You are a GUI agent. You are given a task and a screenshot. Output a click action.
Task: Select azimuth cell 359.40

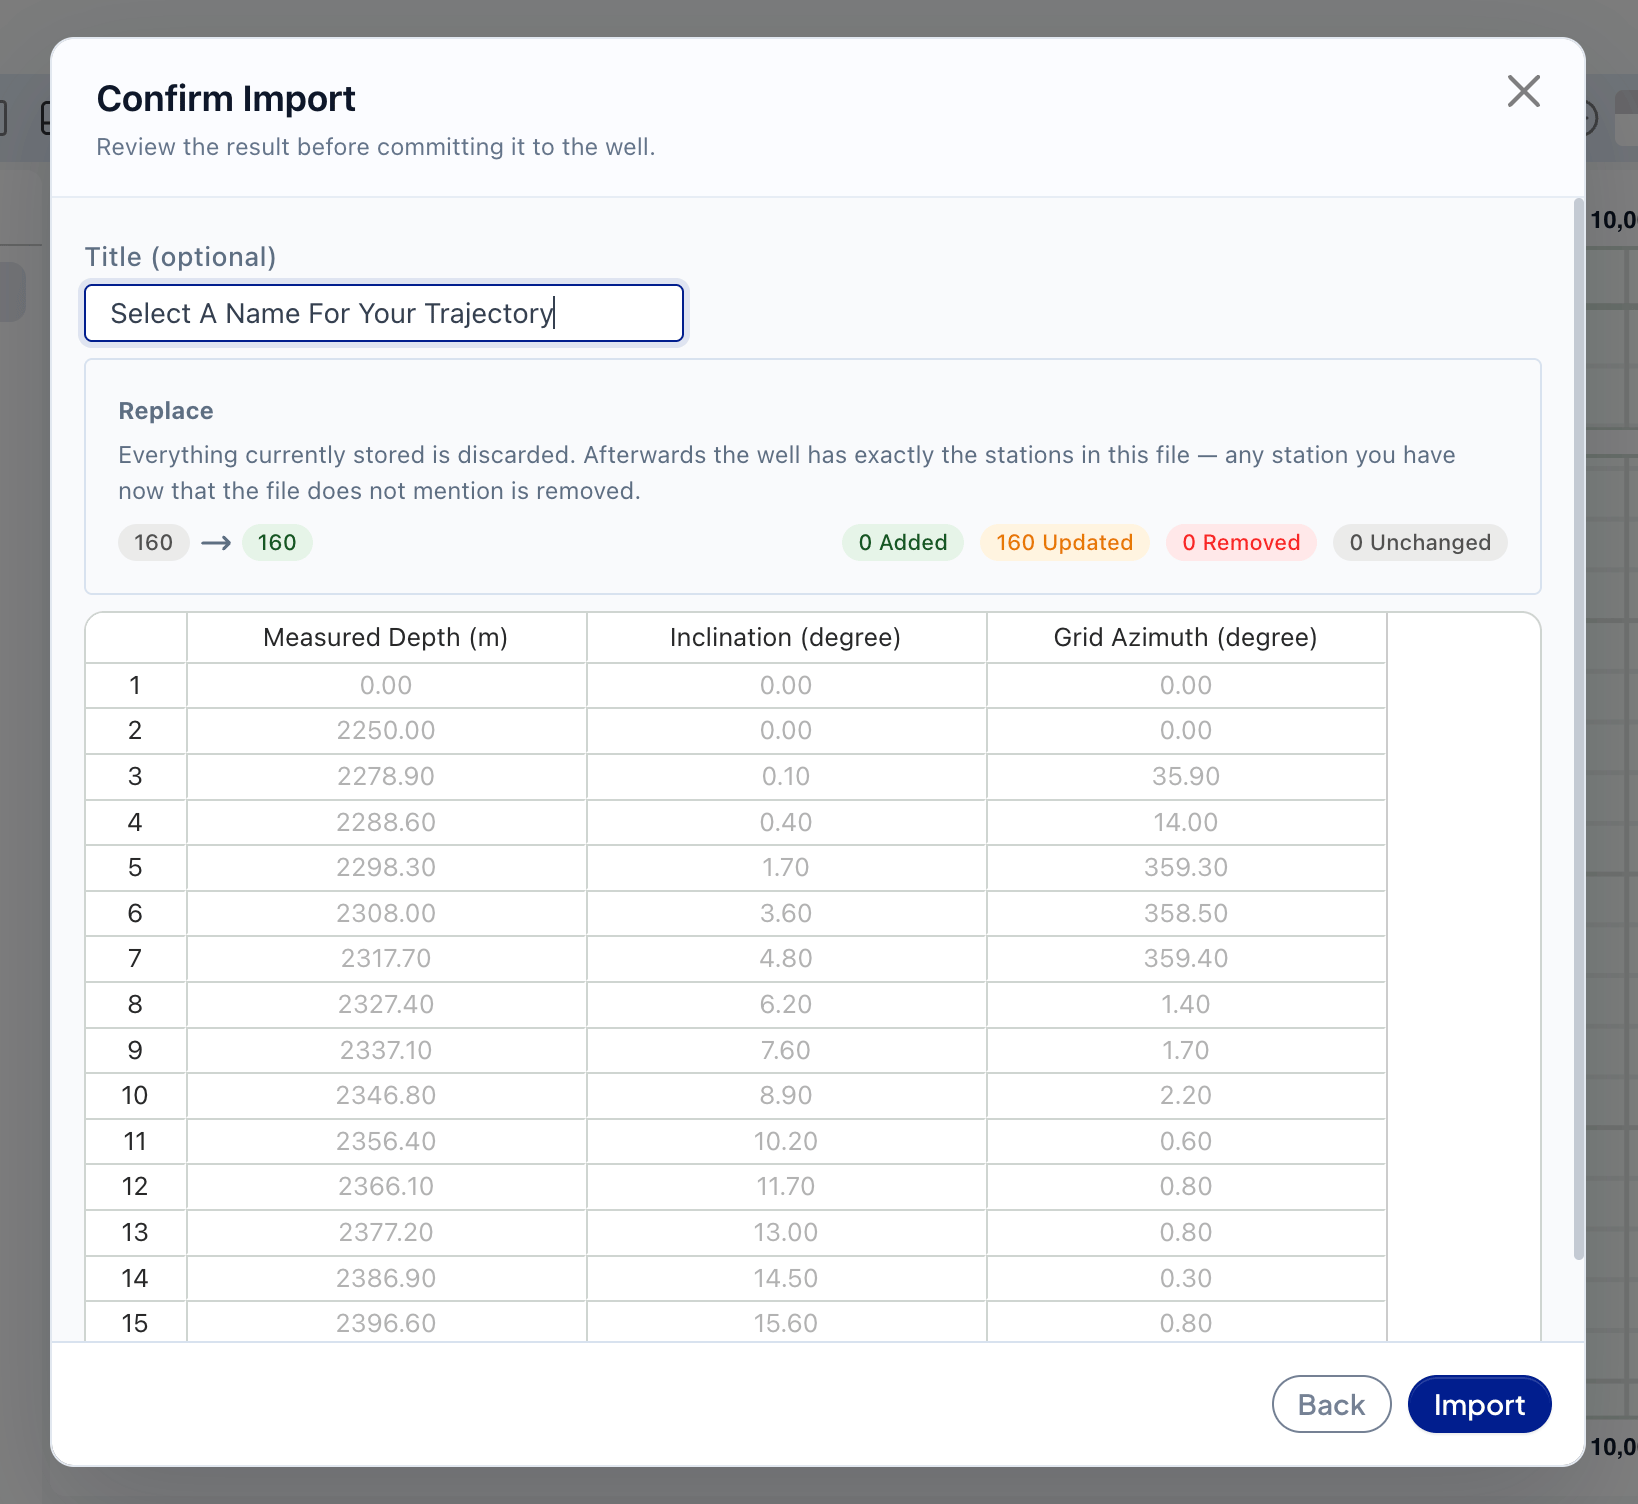click(1186, 959)
